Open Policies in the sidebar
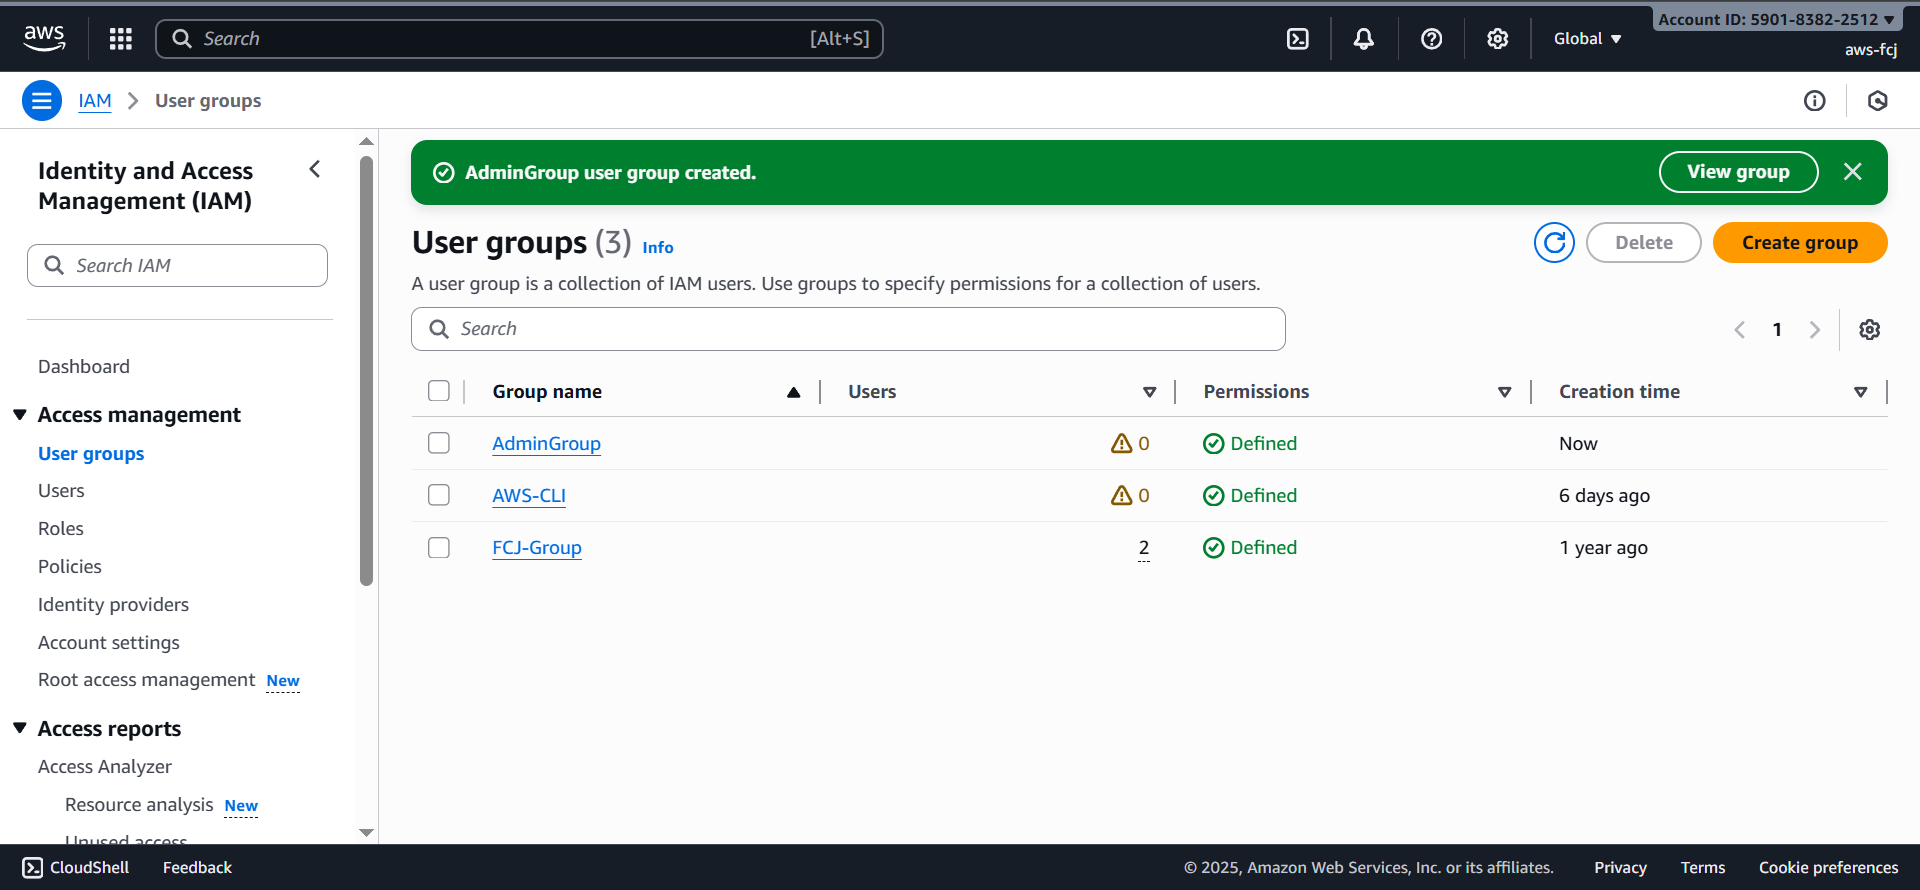The height and width of the screenshot is (890, 1920). click(70, 566)
